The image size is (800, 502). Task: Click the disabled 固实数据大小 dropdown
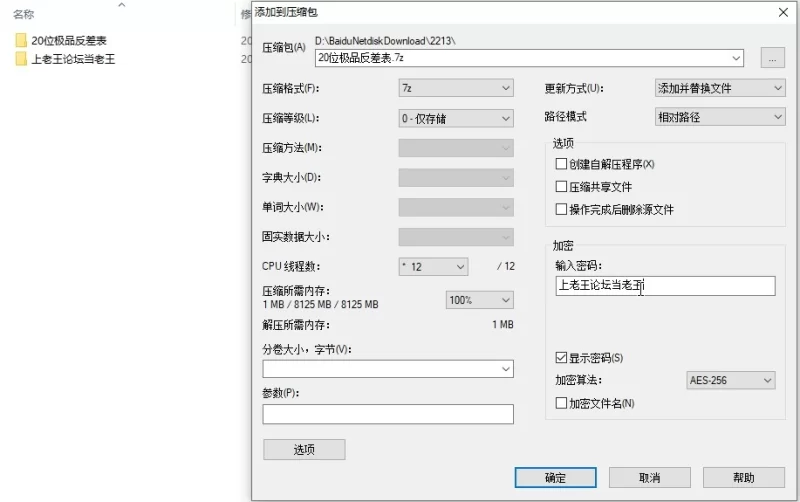(x=456, y=237)
